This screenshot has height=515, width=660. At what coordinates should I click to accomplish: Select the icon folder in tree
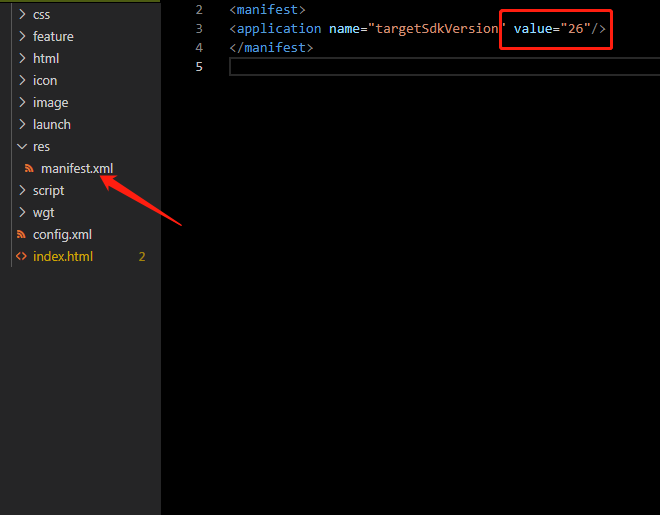coord(45,80)
